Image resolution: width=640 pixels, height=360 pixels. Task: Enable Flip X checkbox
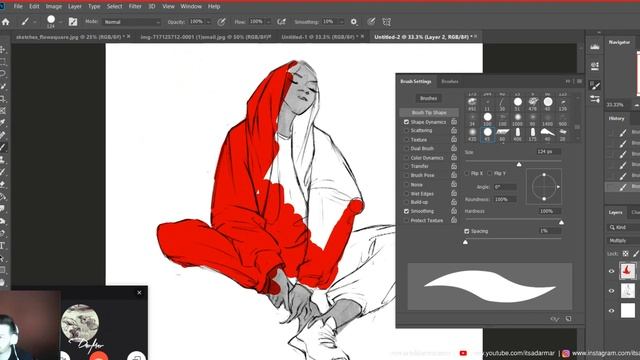click(x=467, y=173)
